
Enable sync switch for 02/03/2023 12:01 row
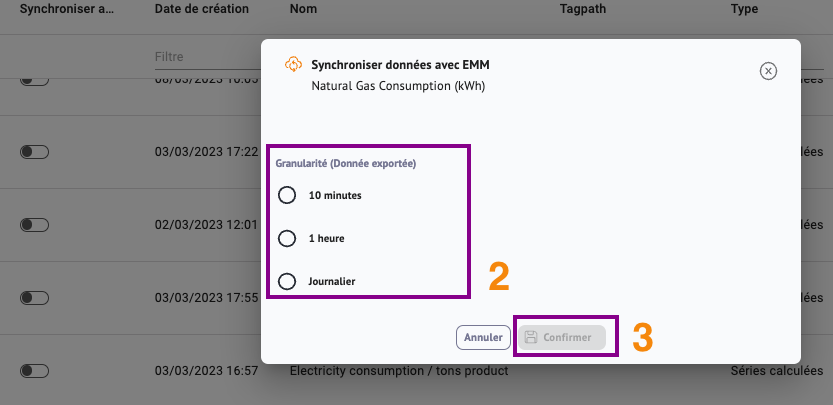(34, 225)
